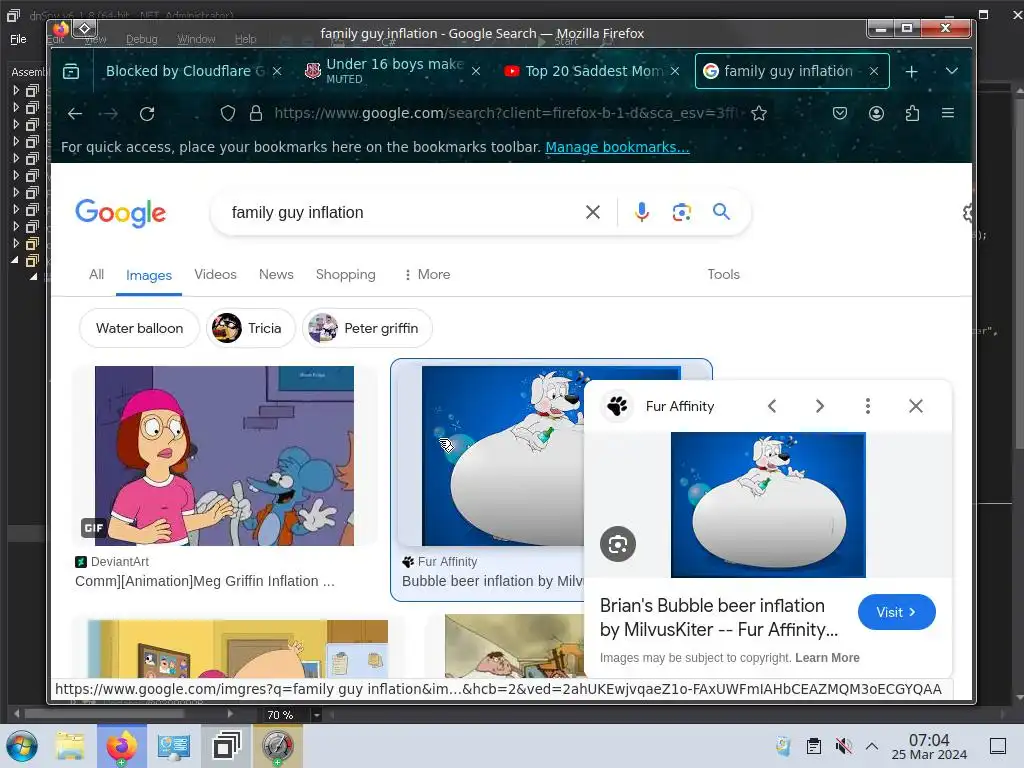The width and height of the screenshot is (1024, 768).
Task: Switch to Blocked by Cloudflare tab
Action: pos(183,71)
